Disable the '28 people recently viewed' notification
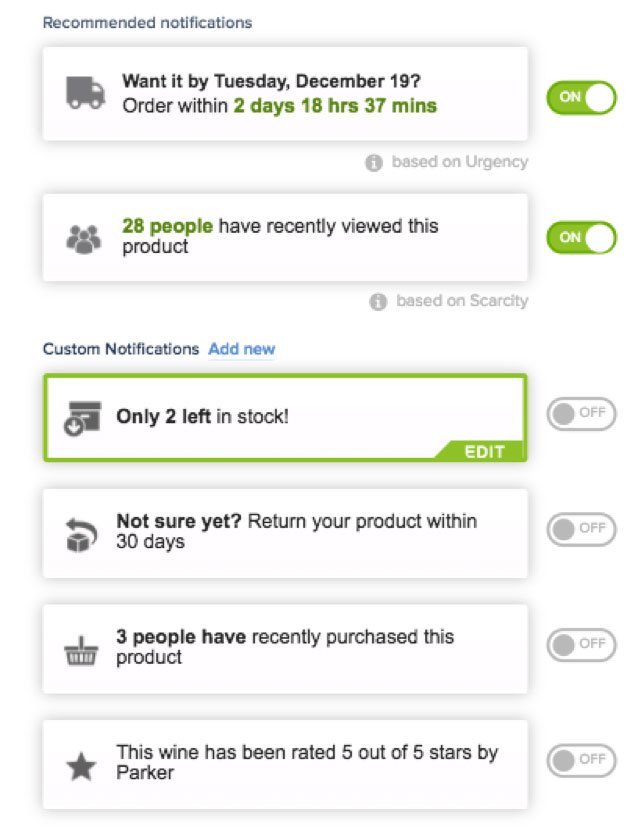This screenshot has width=638, height=834. (581, 237)
